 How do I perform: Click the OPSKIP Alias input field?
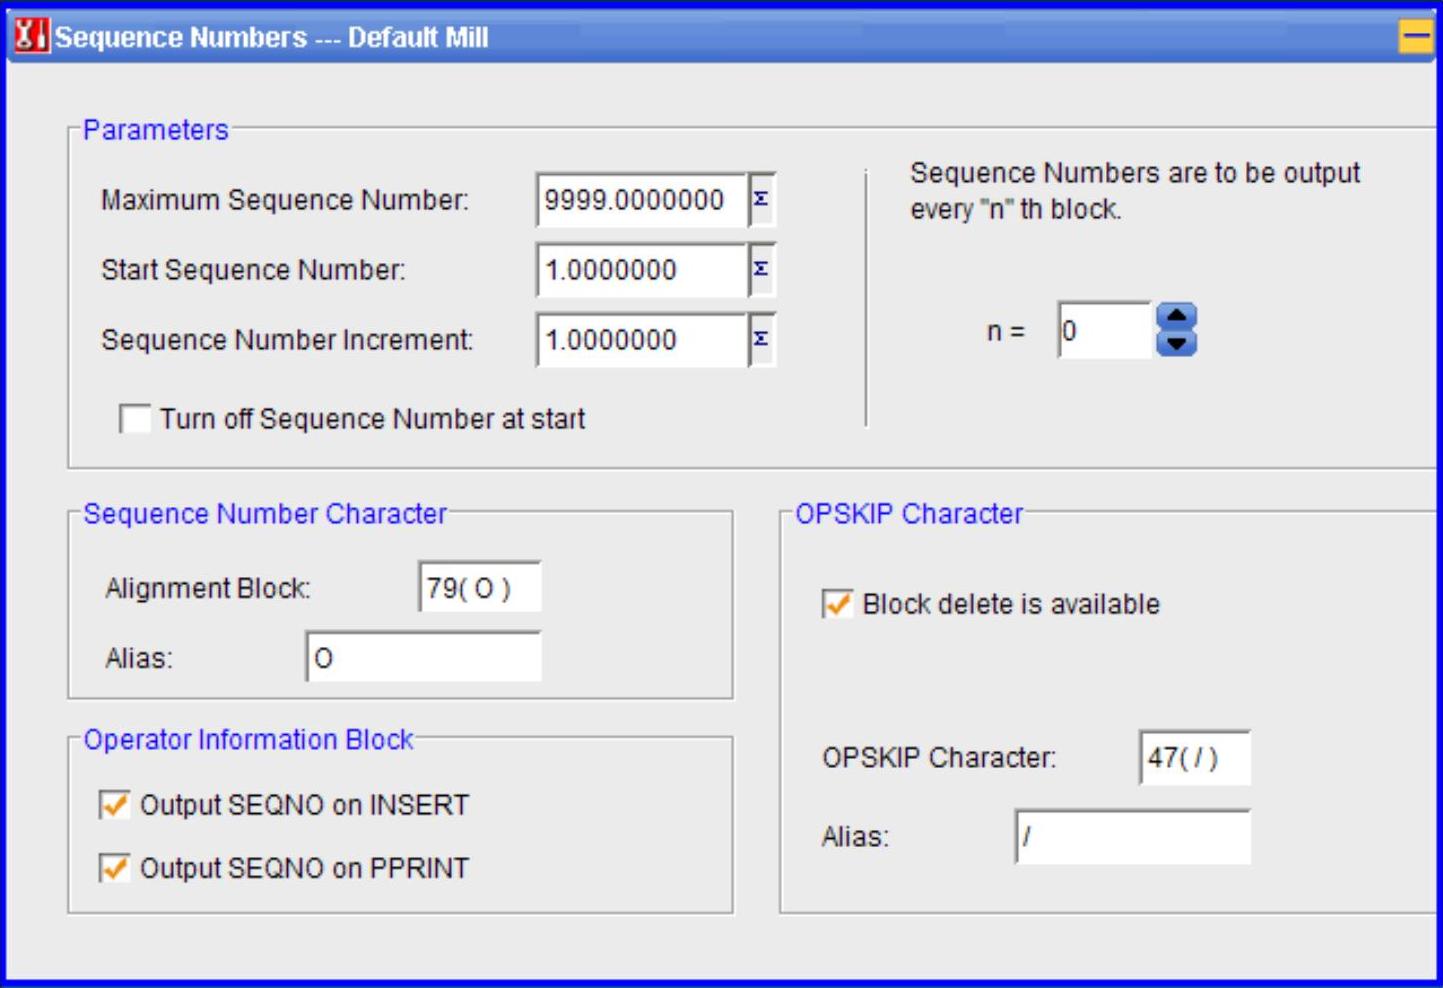coord(1133,836)
